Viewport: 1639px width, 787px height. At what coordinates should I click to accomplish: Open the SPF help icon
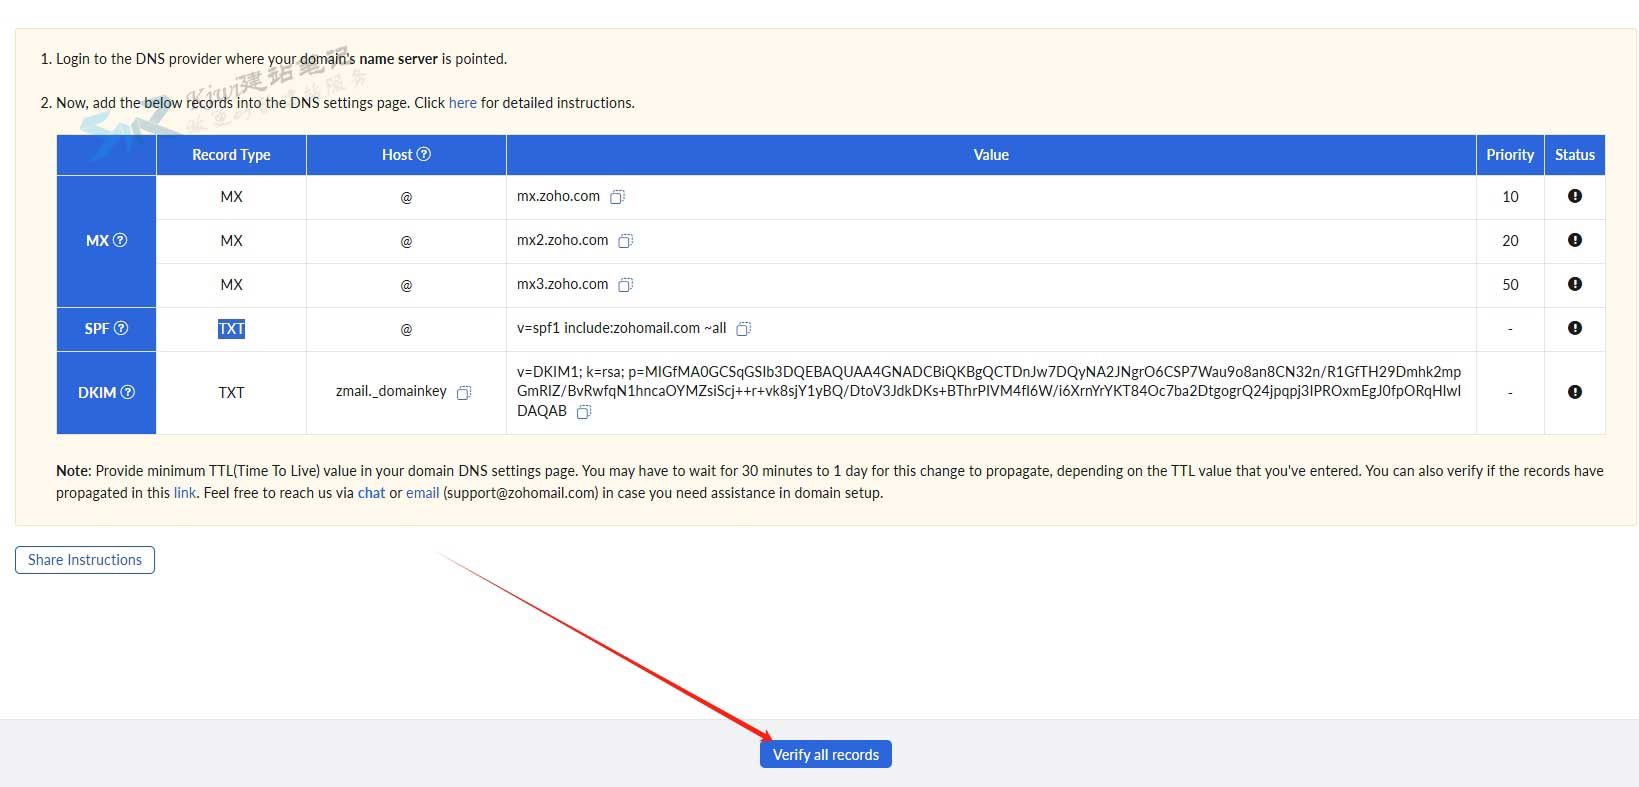[x=121, y=328]
